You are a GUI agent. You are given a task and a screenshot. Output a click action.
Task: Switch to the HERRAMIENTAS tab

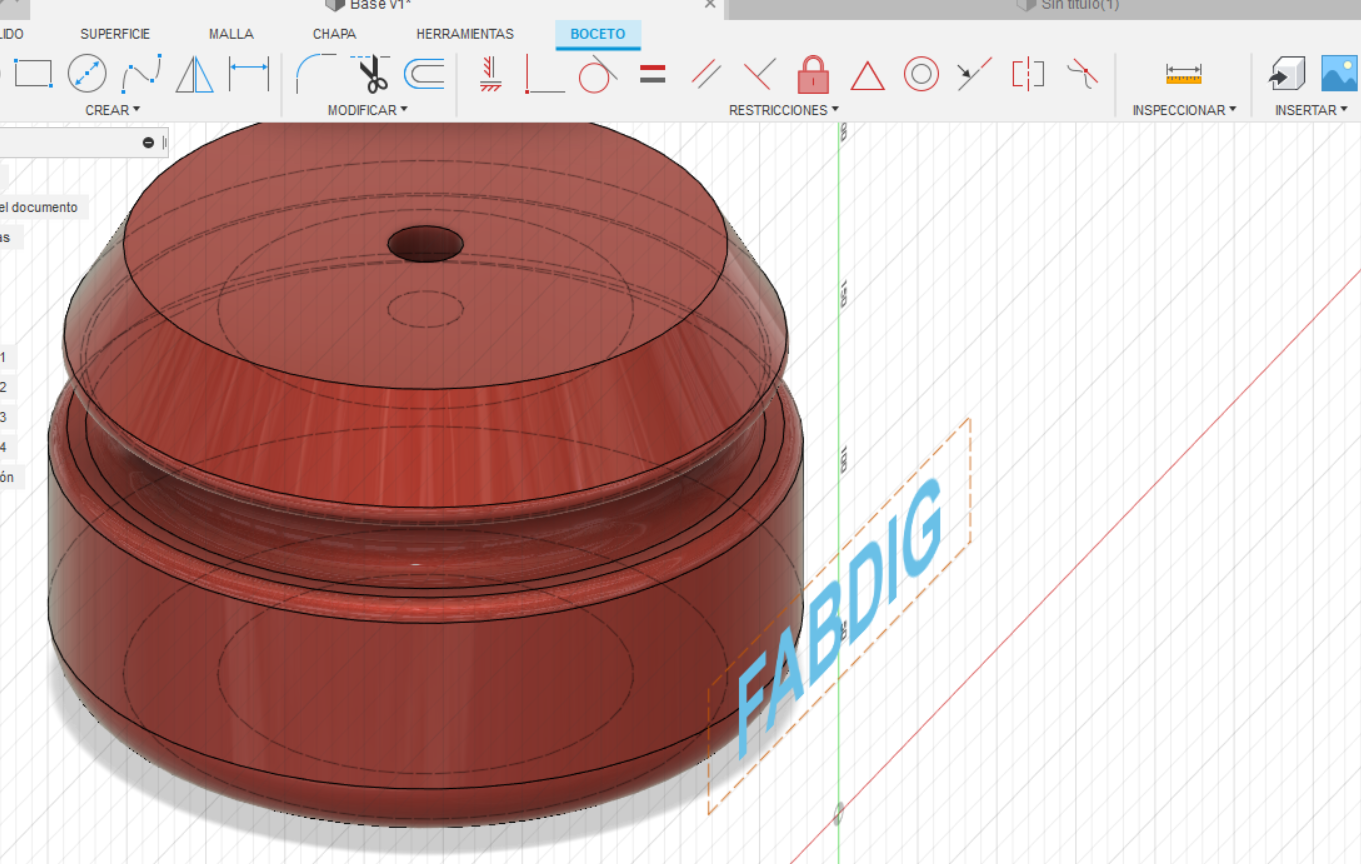(465, 34)
